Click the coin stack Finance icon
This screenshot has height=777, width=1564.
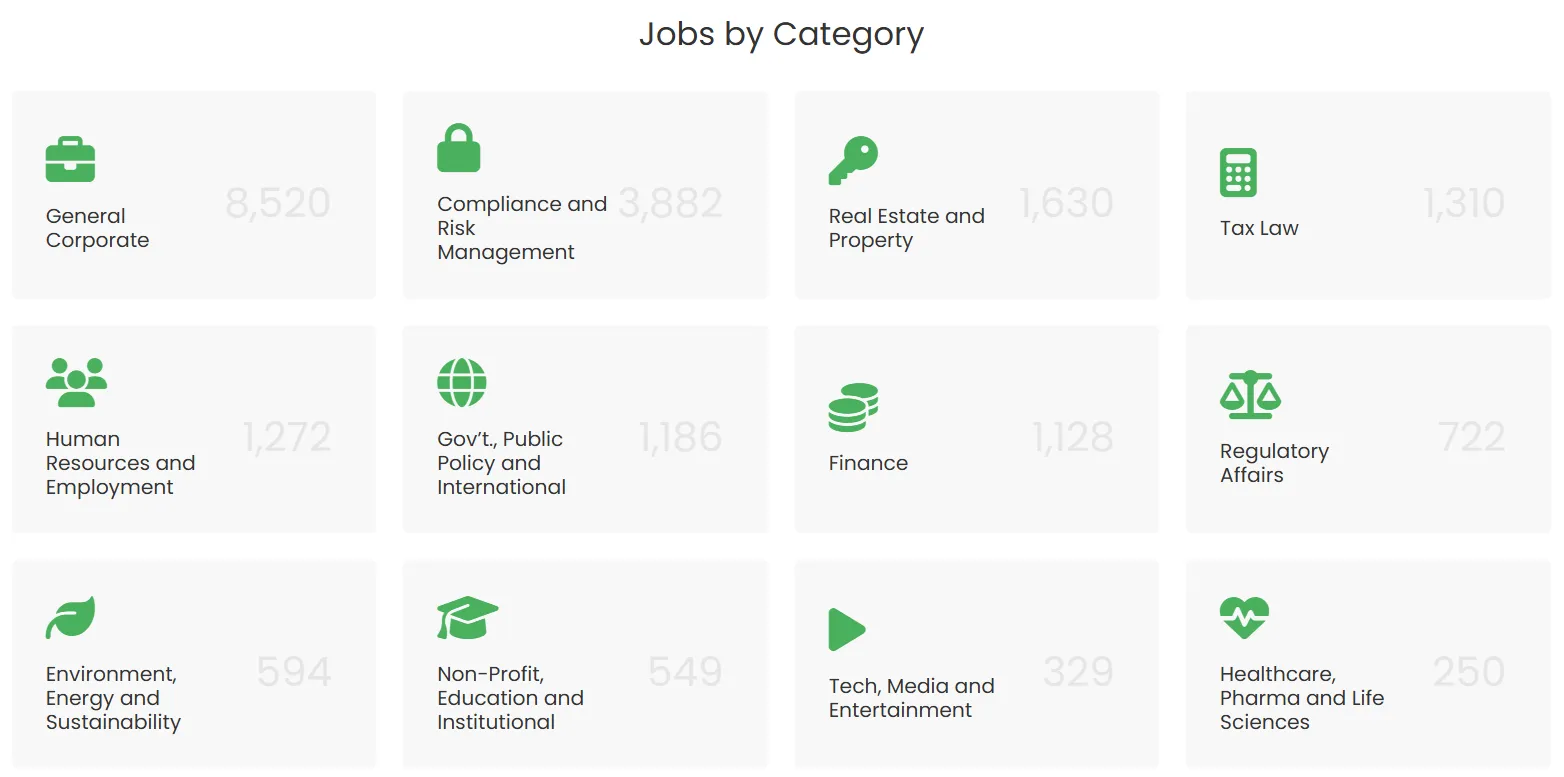click(853, 407)
